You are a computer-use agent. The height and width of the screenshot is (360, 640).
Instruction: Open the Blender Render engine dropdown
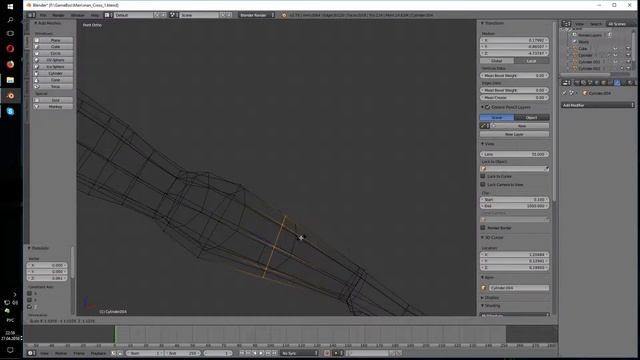tap(257, 15)
